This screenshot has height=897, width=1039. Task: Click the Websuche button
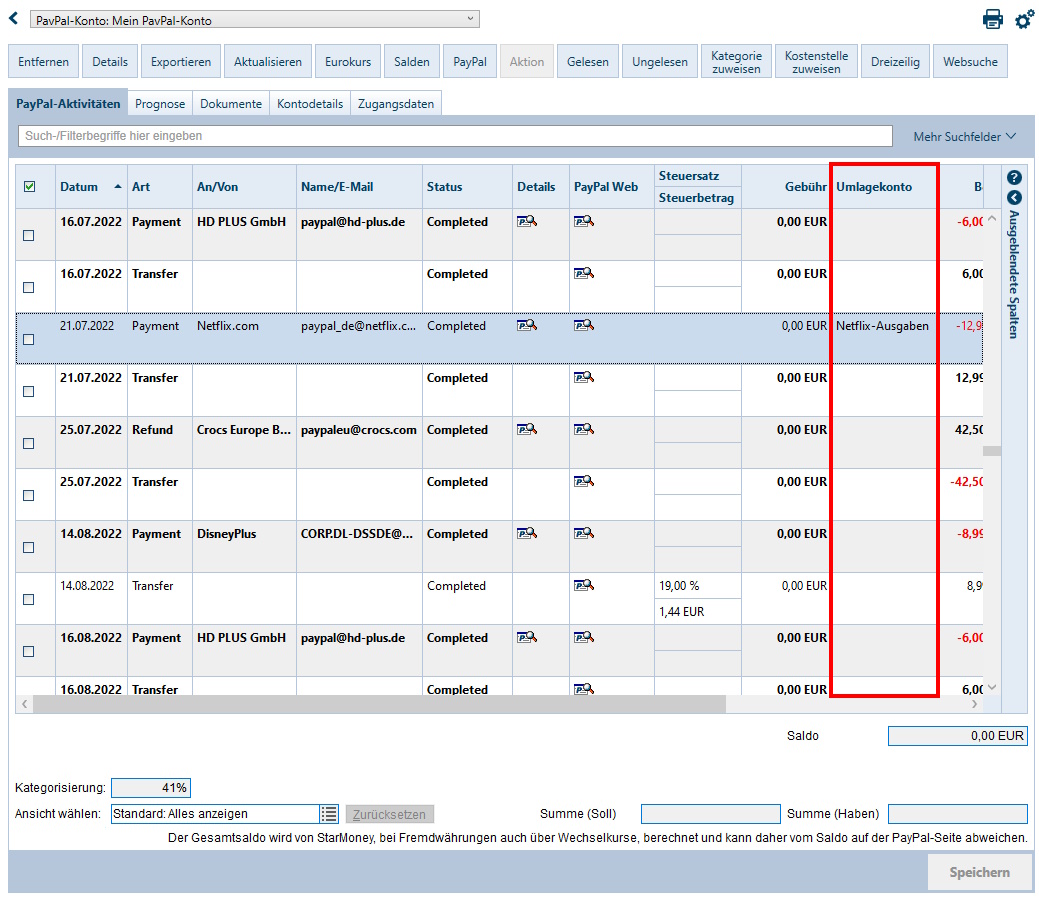click(970, 62)
